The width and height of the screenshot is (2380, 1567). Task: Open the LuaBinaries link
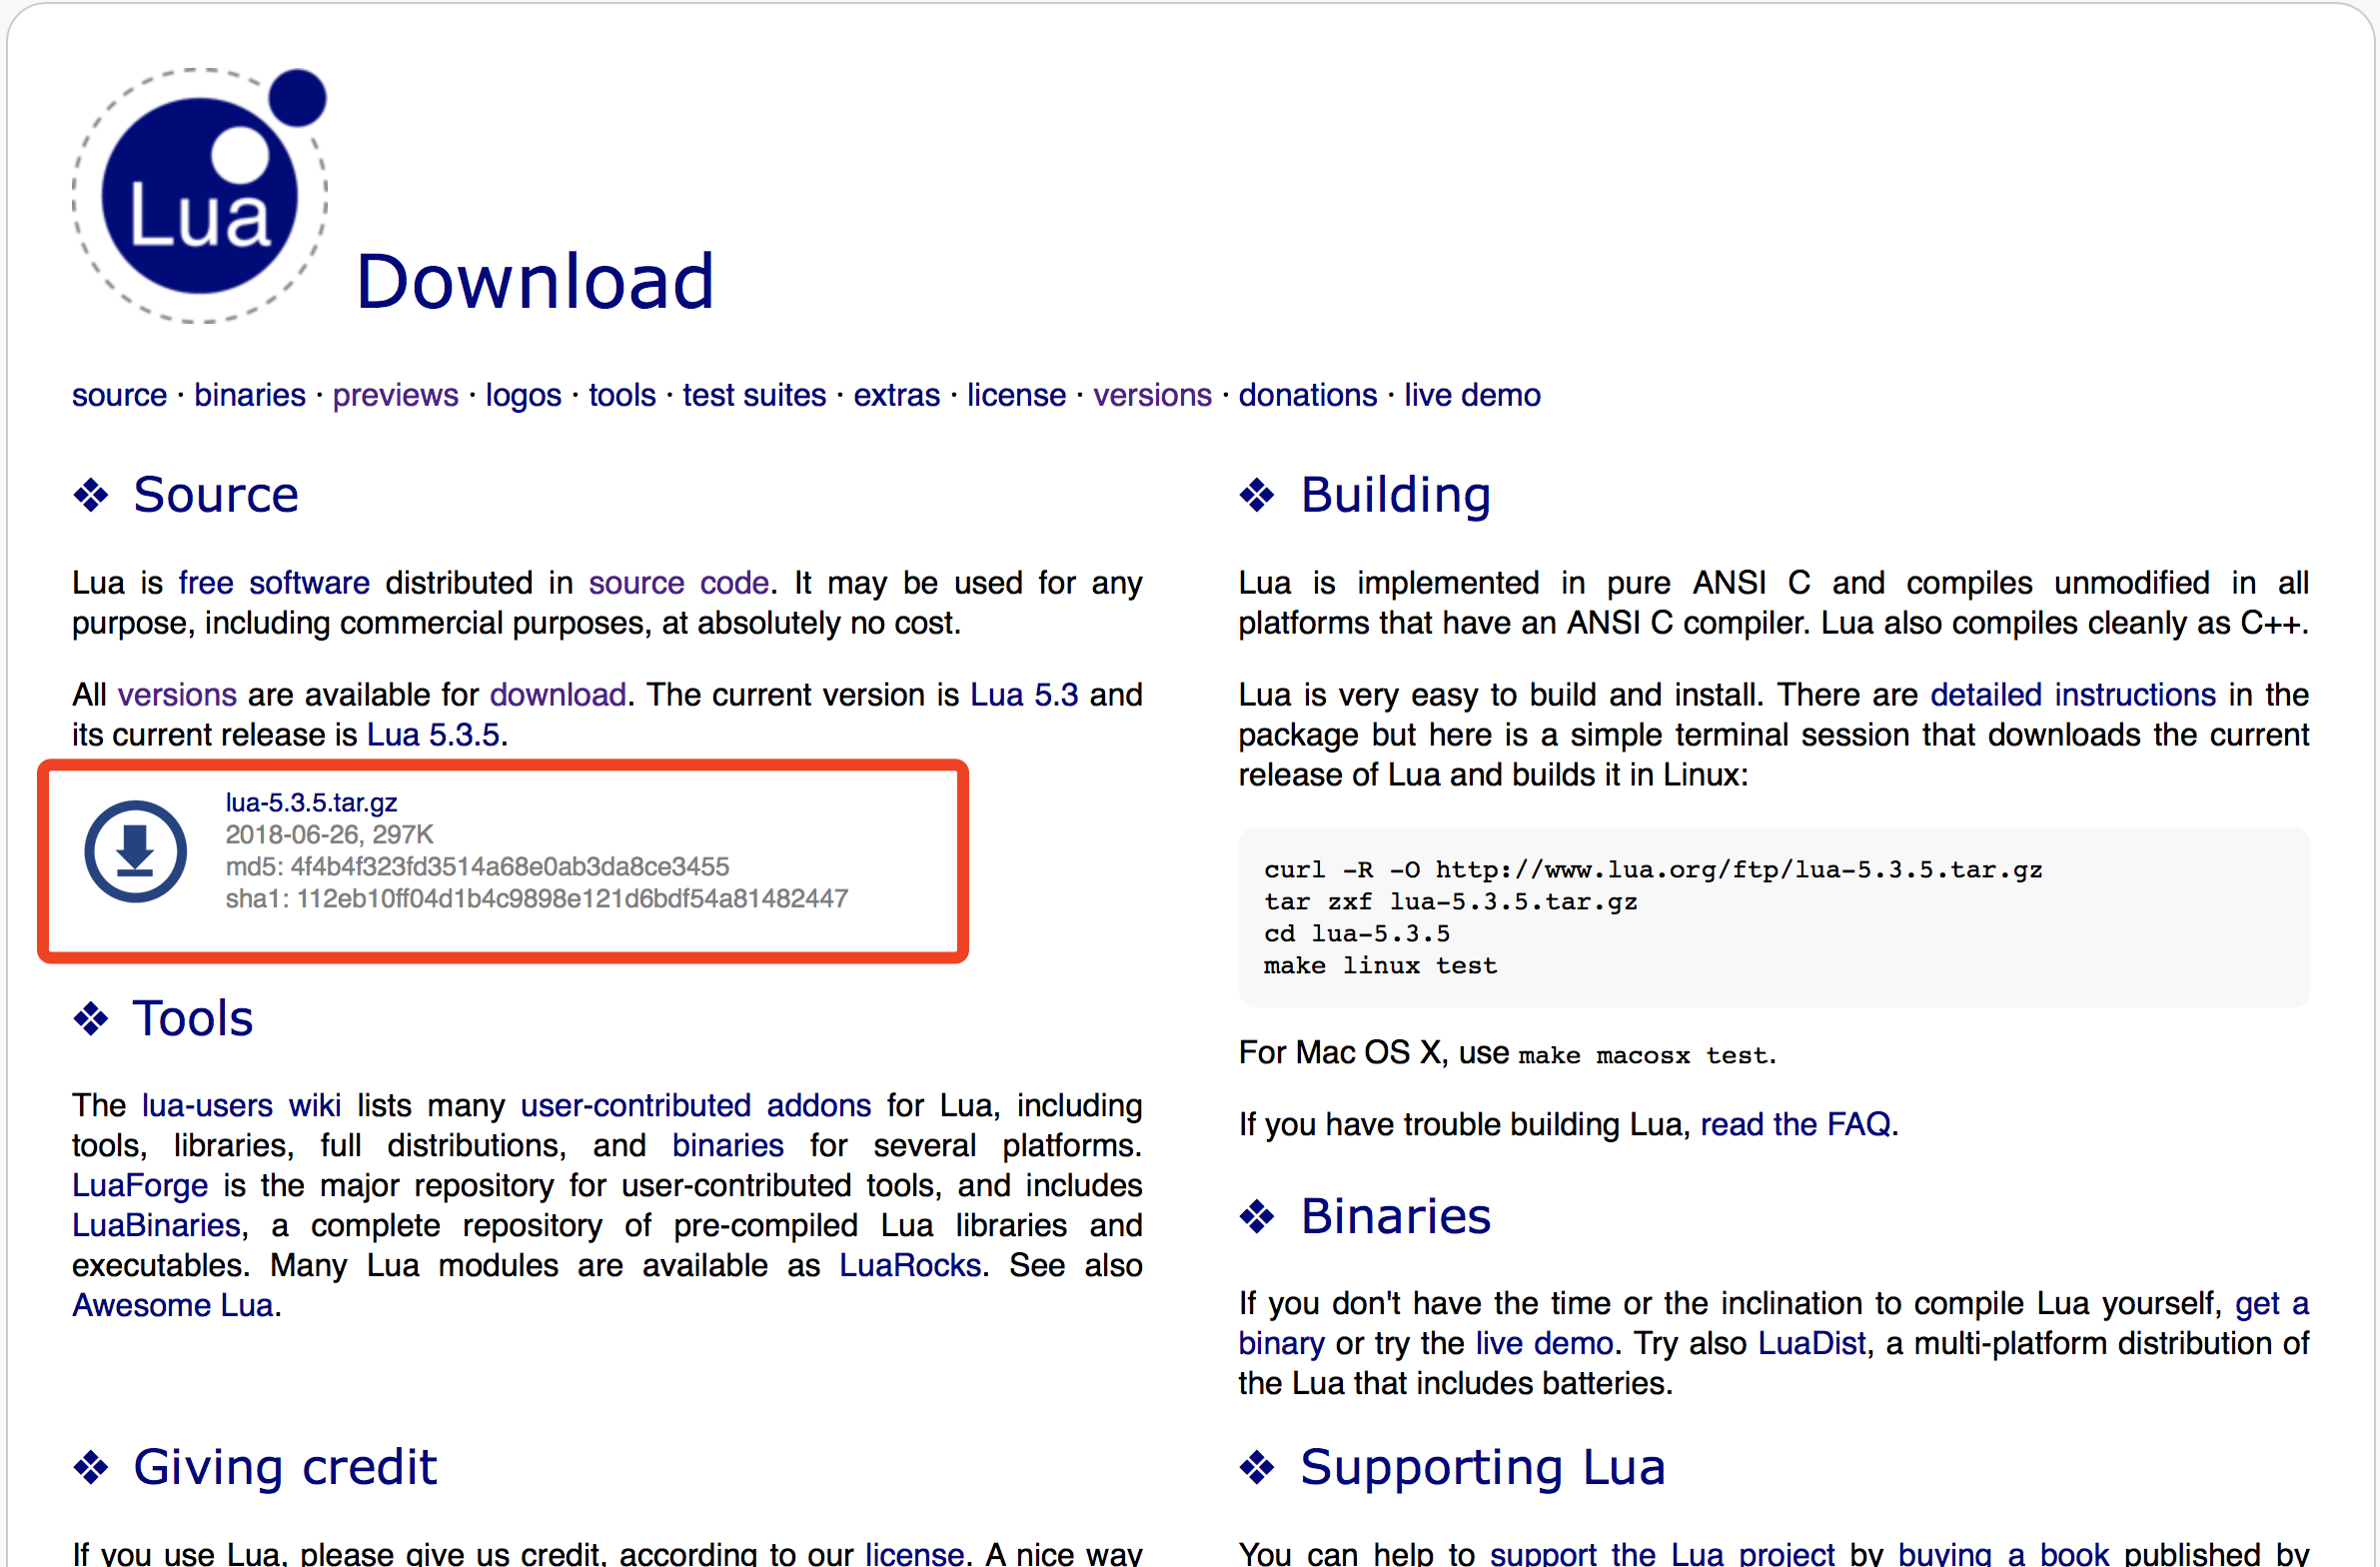156,1225
